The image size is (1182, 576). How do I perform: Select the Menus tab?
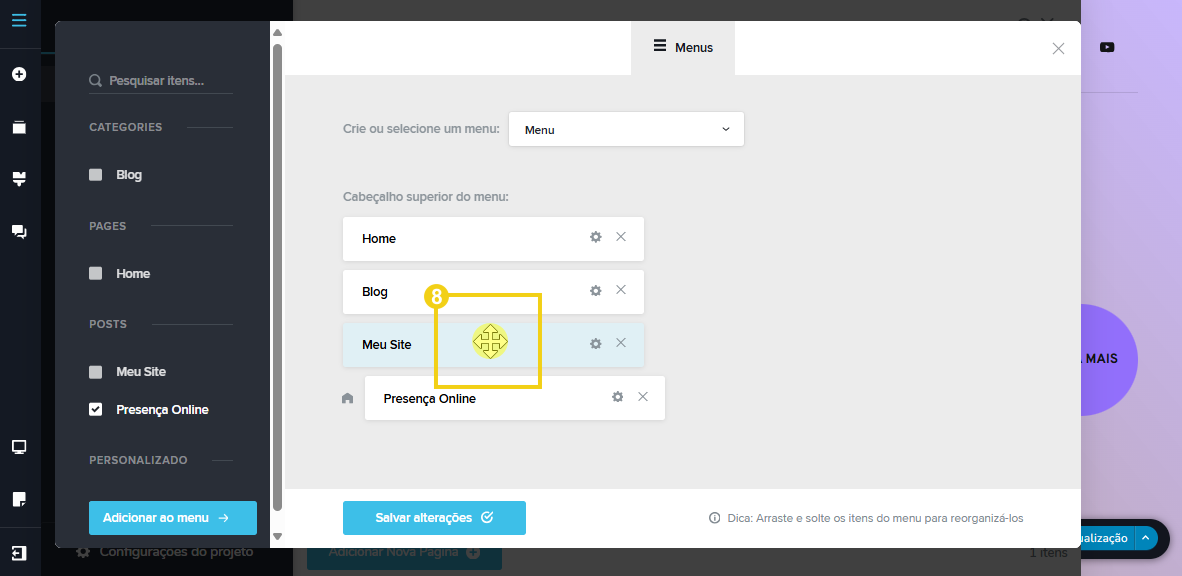click(683, 47)
